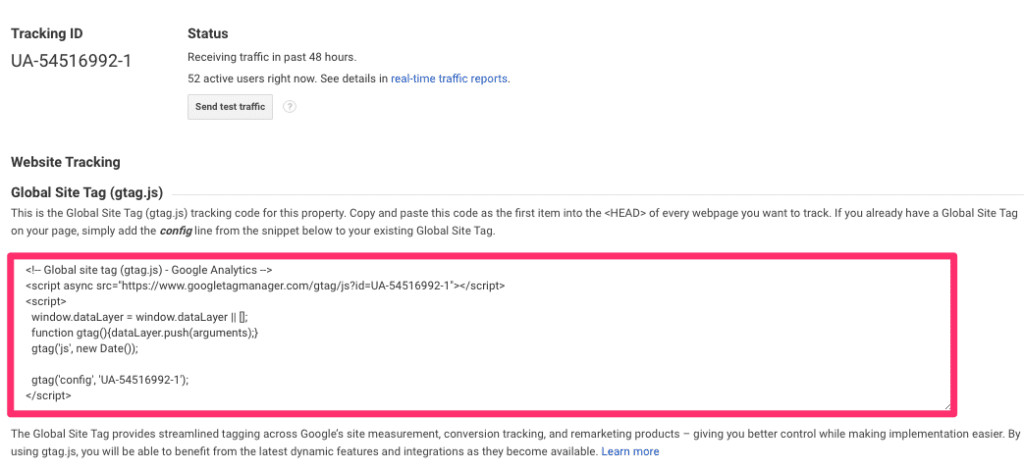Image resolution: width=1024 pixels, height=470 pixels.
Task: Click the Send test traffic button
Action: point(230,107)
